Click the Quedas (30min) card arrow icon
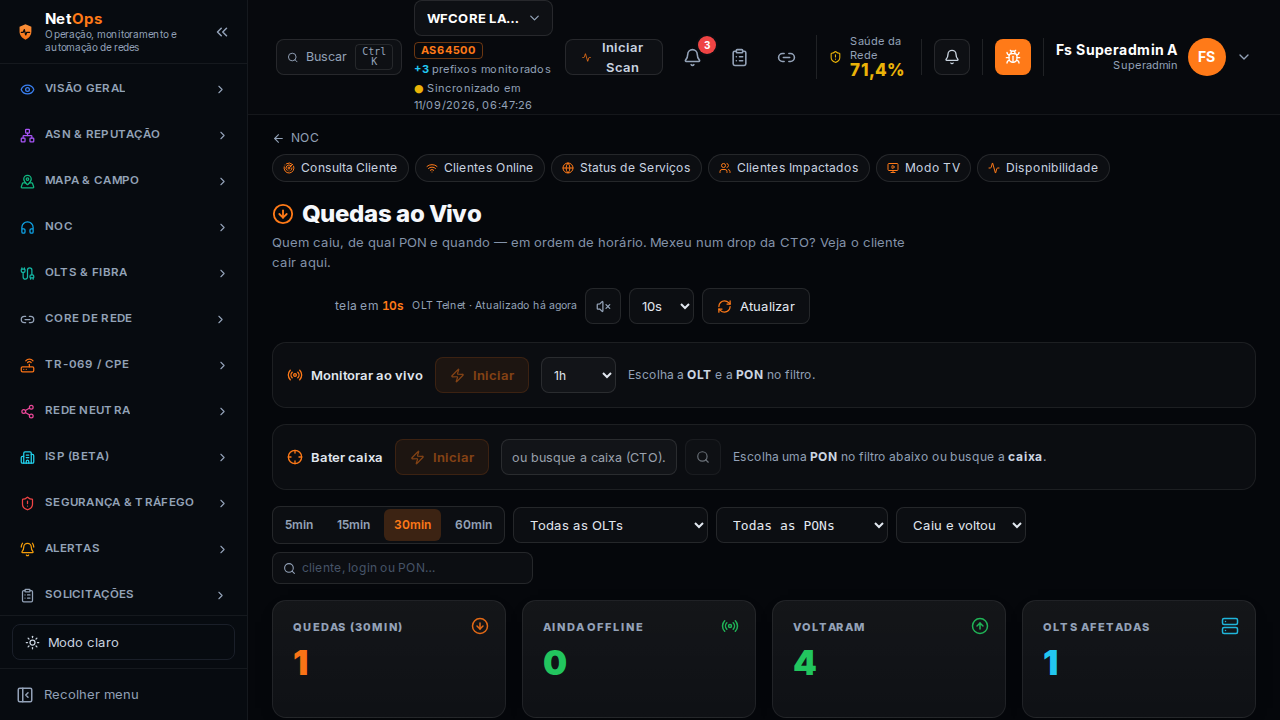The height and width of the screenshot is (720, 1280). 480,626
